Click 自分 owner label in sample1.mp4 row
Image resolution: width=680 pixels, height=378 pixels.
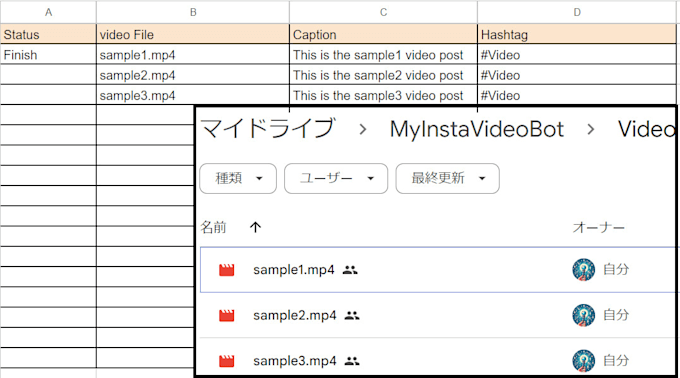pos(616,270)
